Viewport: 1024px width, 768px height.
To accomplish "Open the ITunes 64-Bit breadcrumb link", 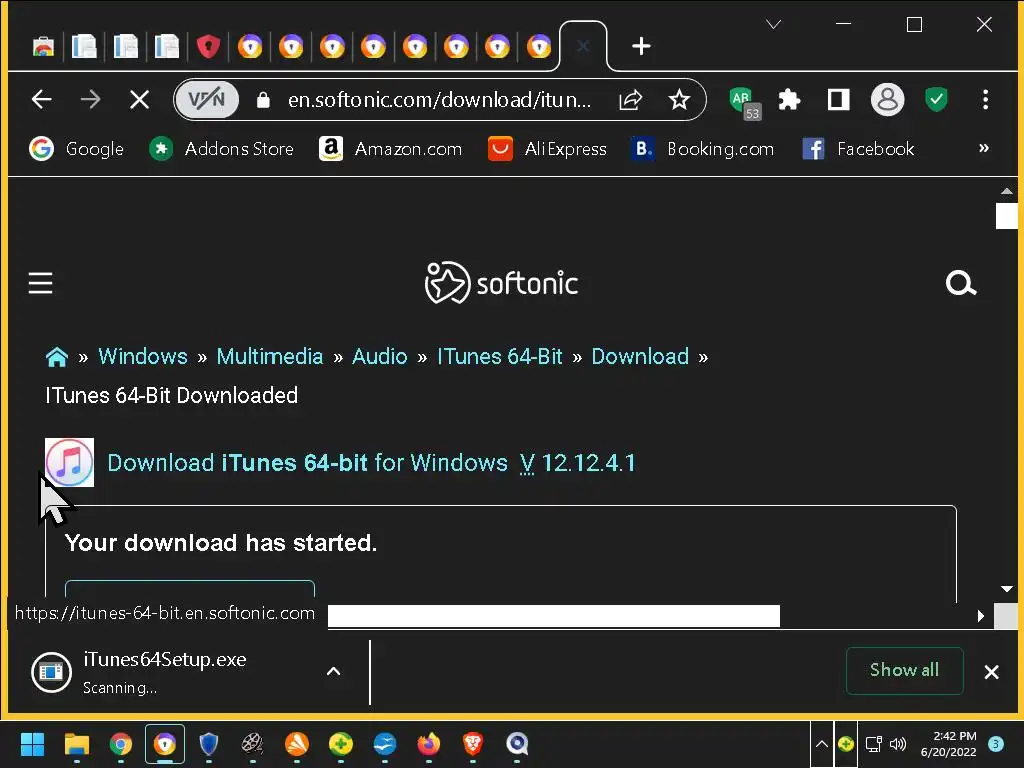I will tap(500, 357).
